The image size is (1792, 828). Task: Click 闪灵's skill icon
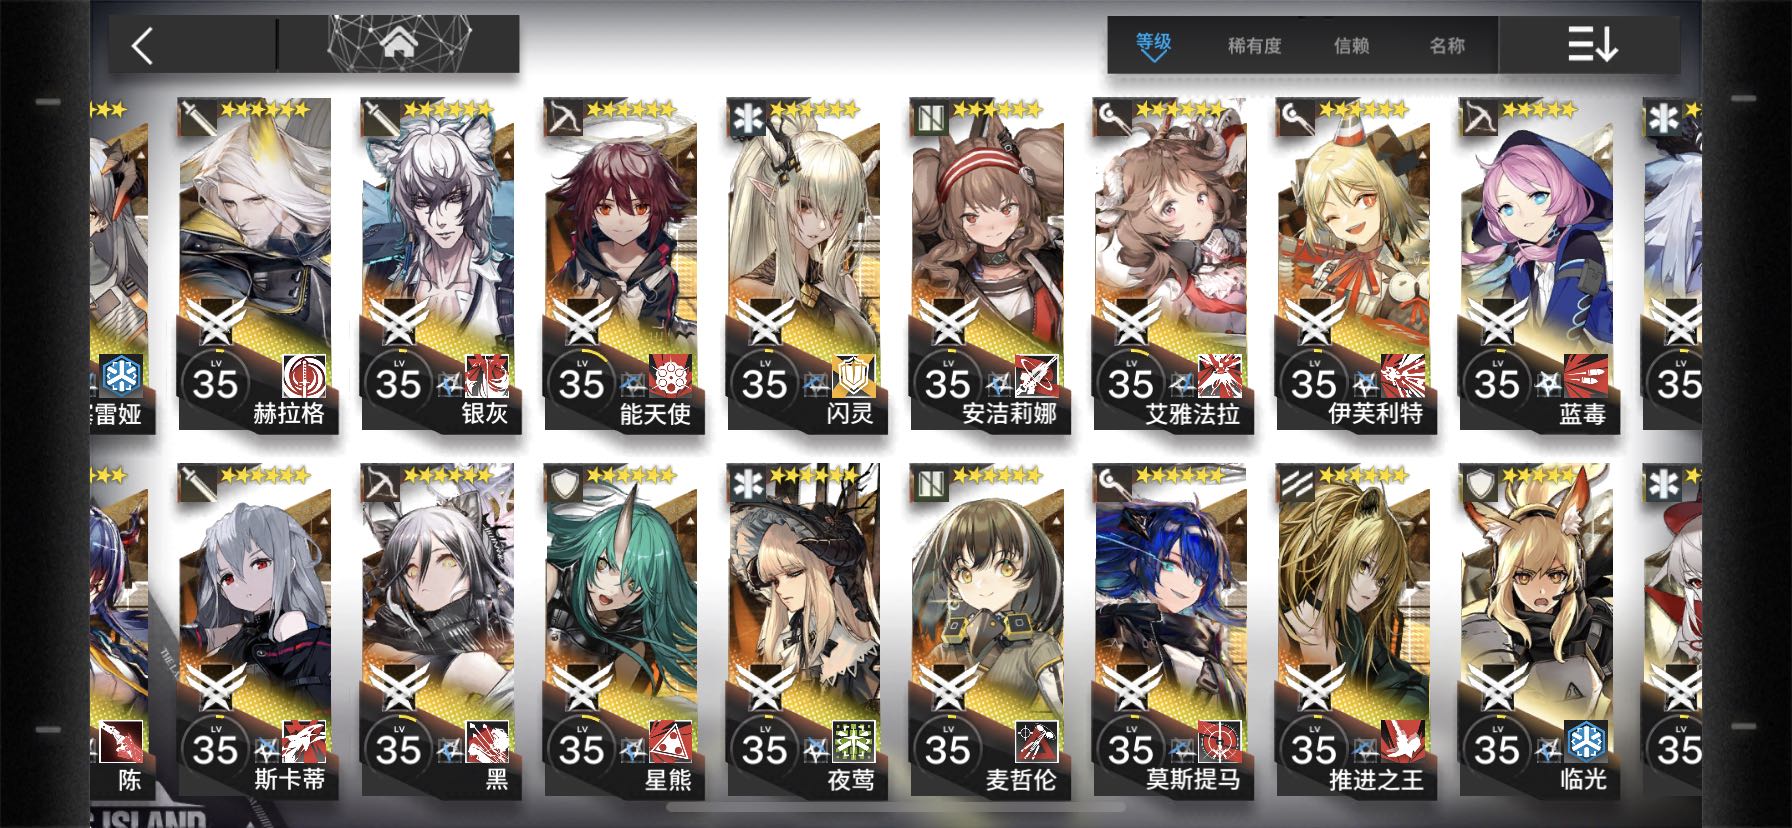(x=854, y=376)
